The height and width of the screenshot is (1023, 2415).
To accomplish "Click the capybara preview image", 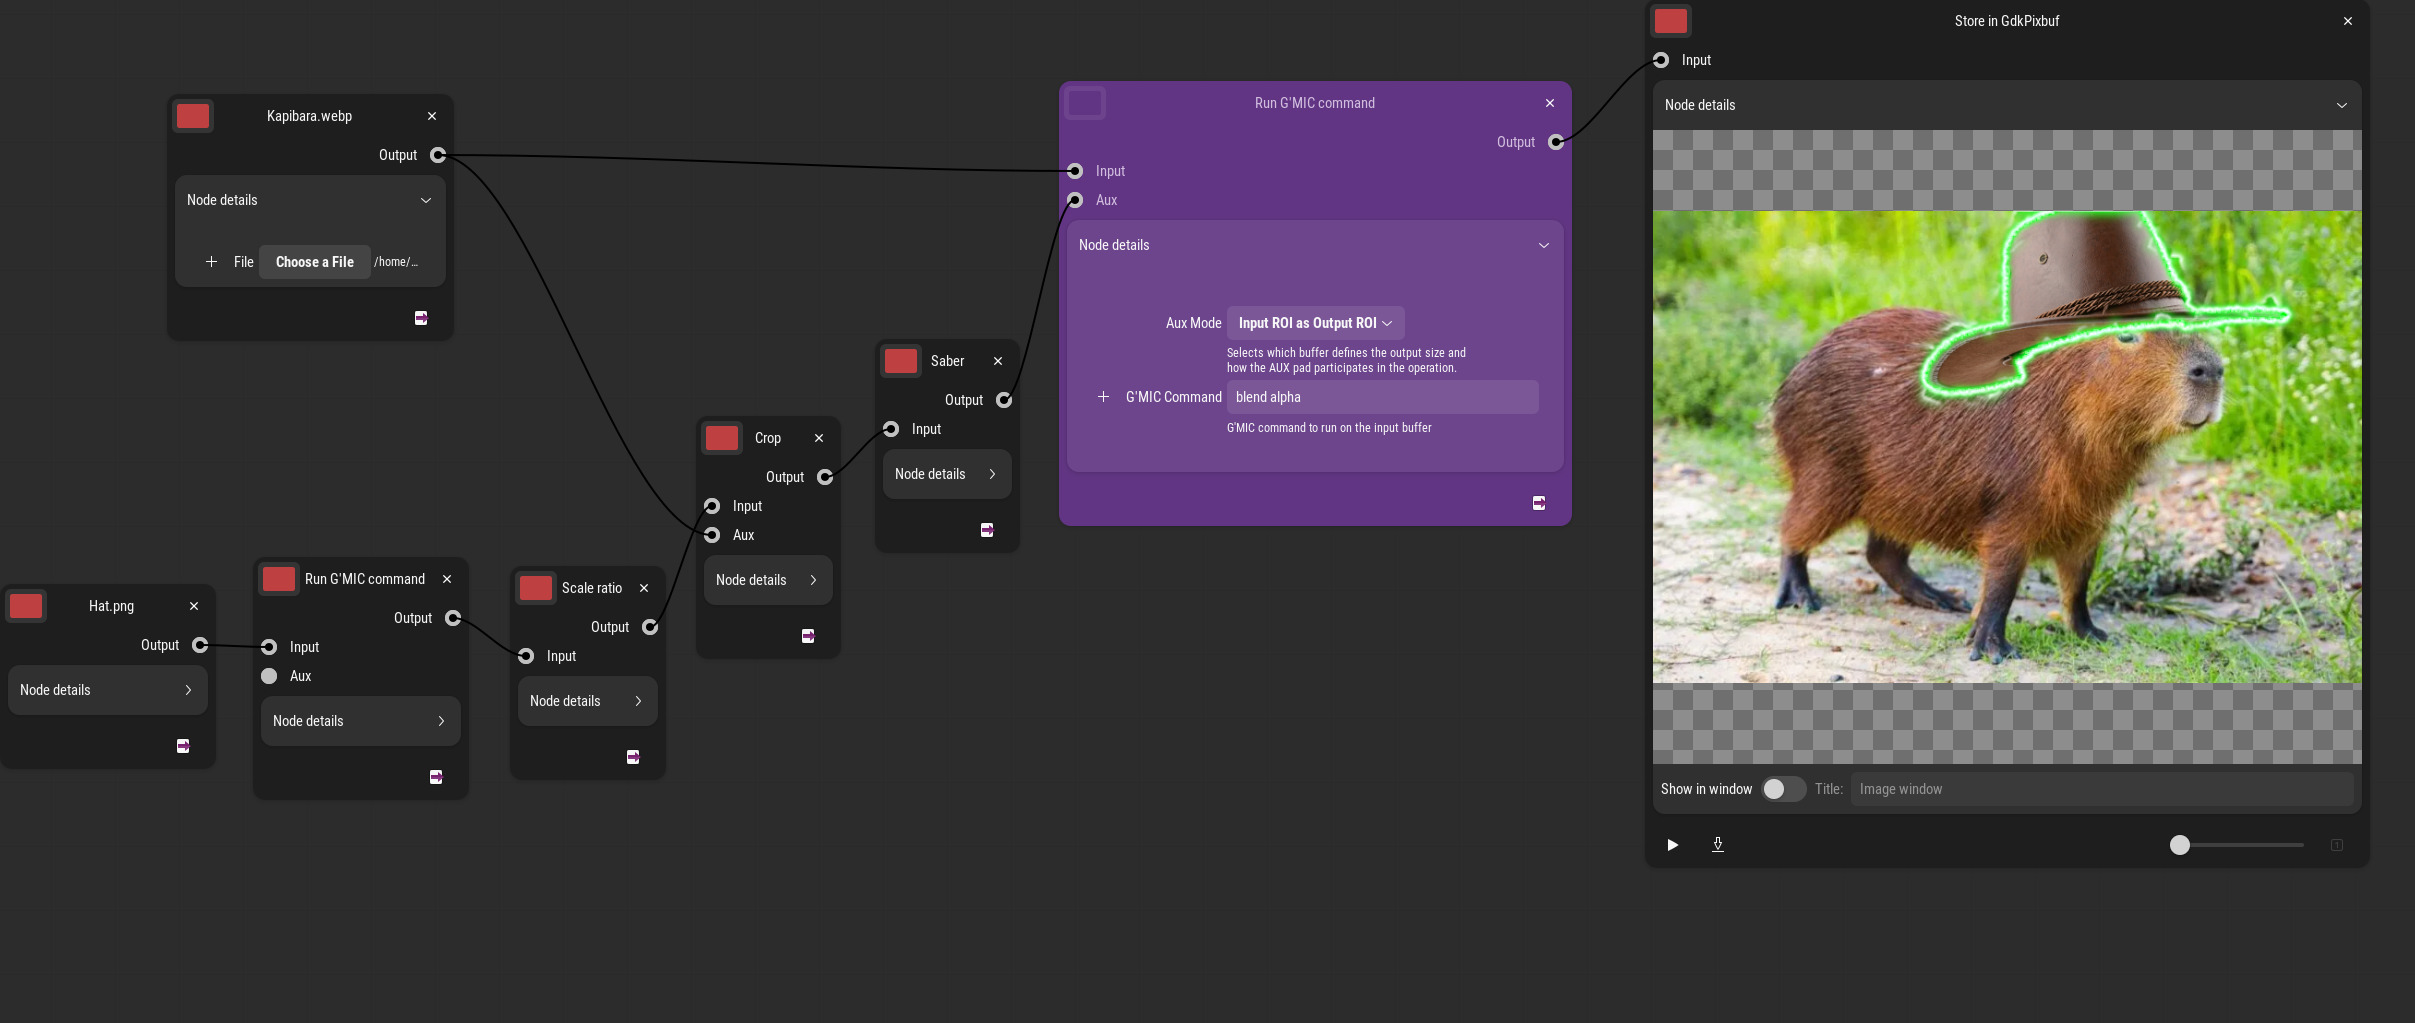I will coord(2006,447).
